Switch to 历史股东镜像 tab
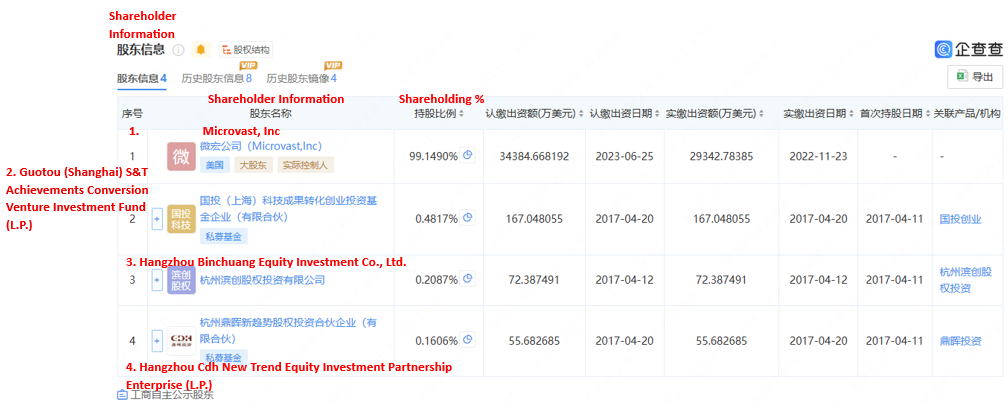Screen dimensions: 1008x411 (301, 78)
